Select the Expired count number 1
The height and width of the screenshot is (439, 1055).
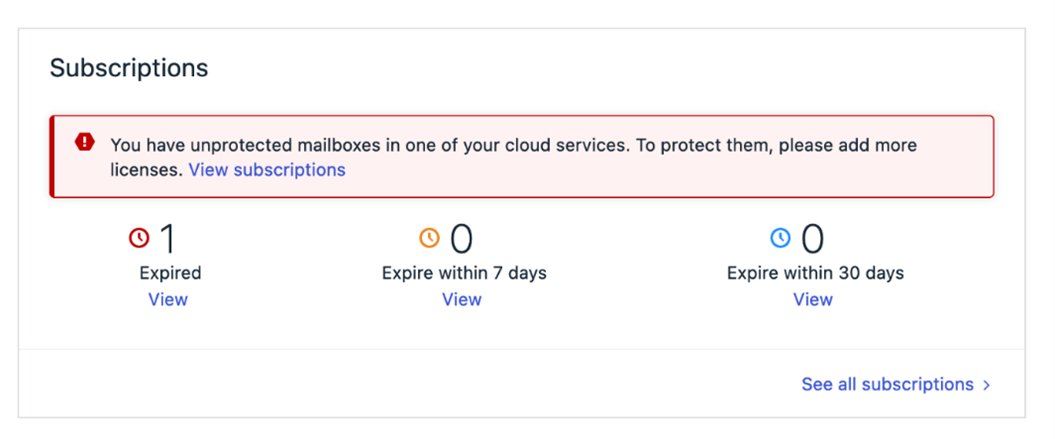[x=168, y=239]
